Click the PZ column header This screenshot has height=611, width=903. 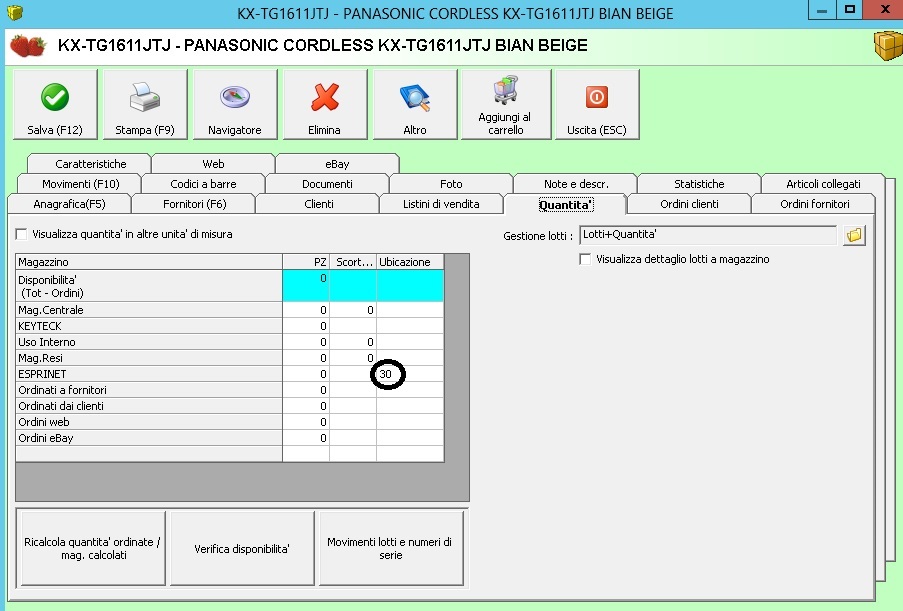[306, 262]
